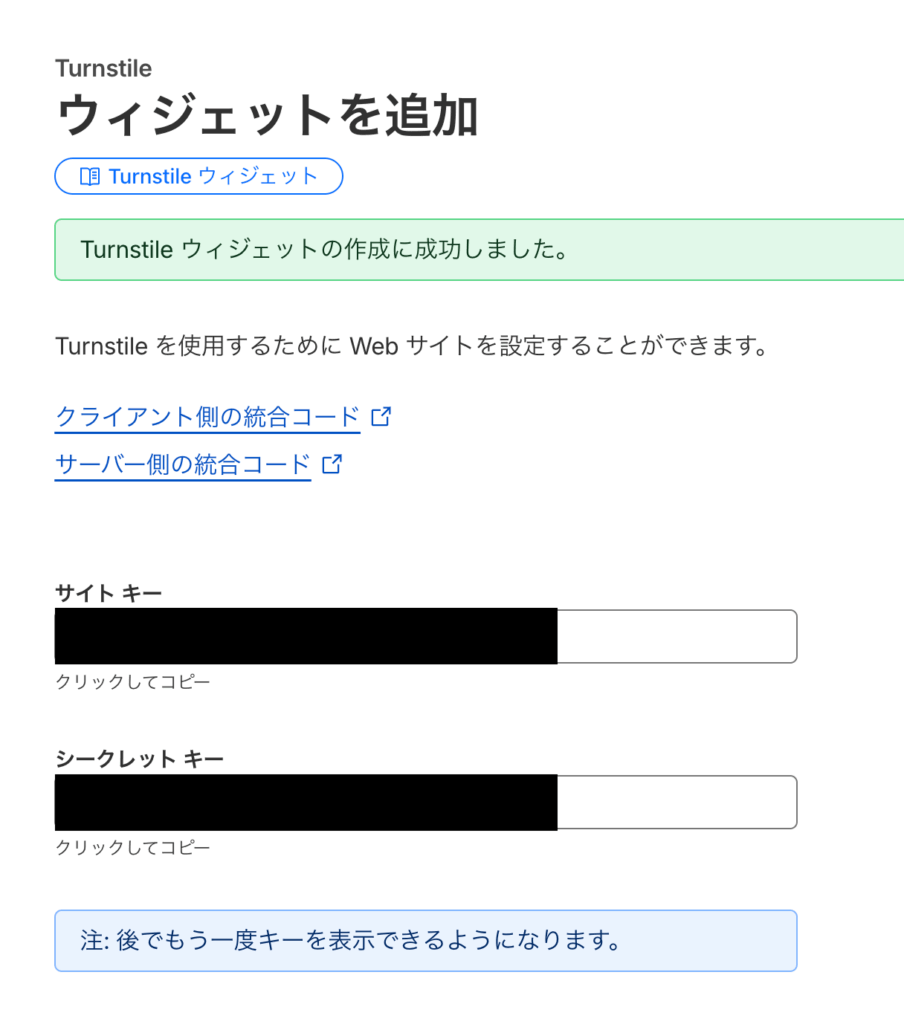Click the green 作成に成功しました success banner
This screenshot has height=1024, width=904.
[479, 250]
